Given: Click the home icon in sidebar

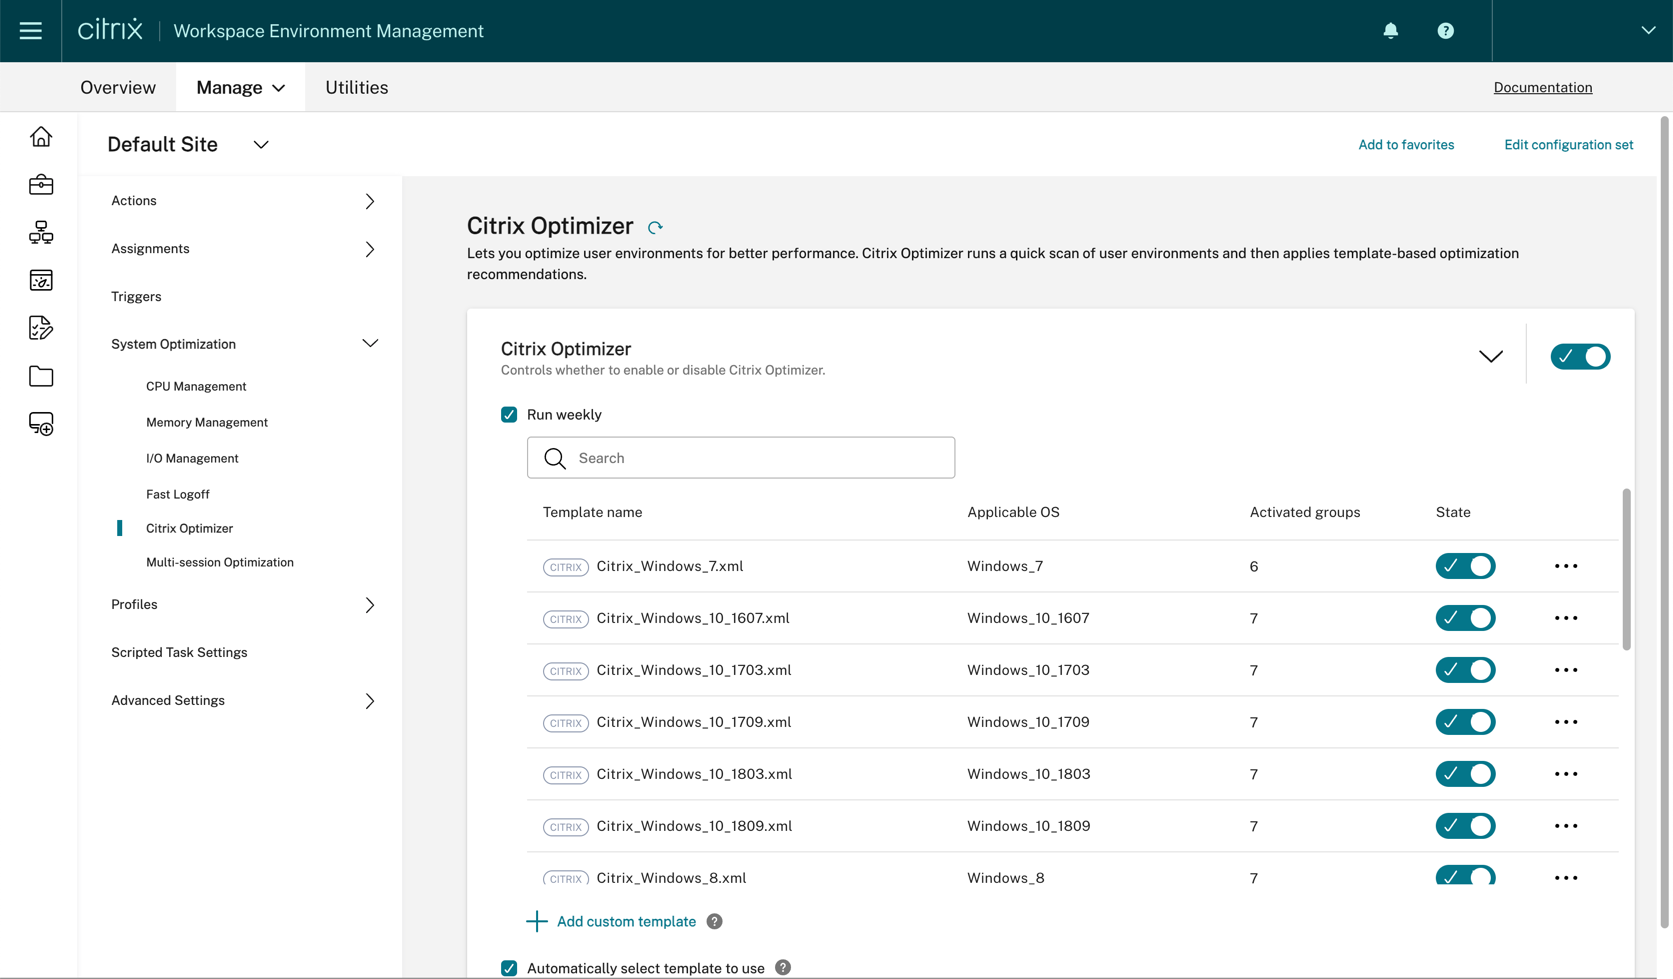Looking at the screenshot, I should [x=41, y=137].
